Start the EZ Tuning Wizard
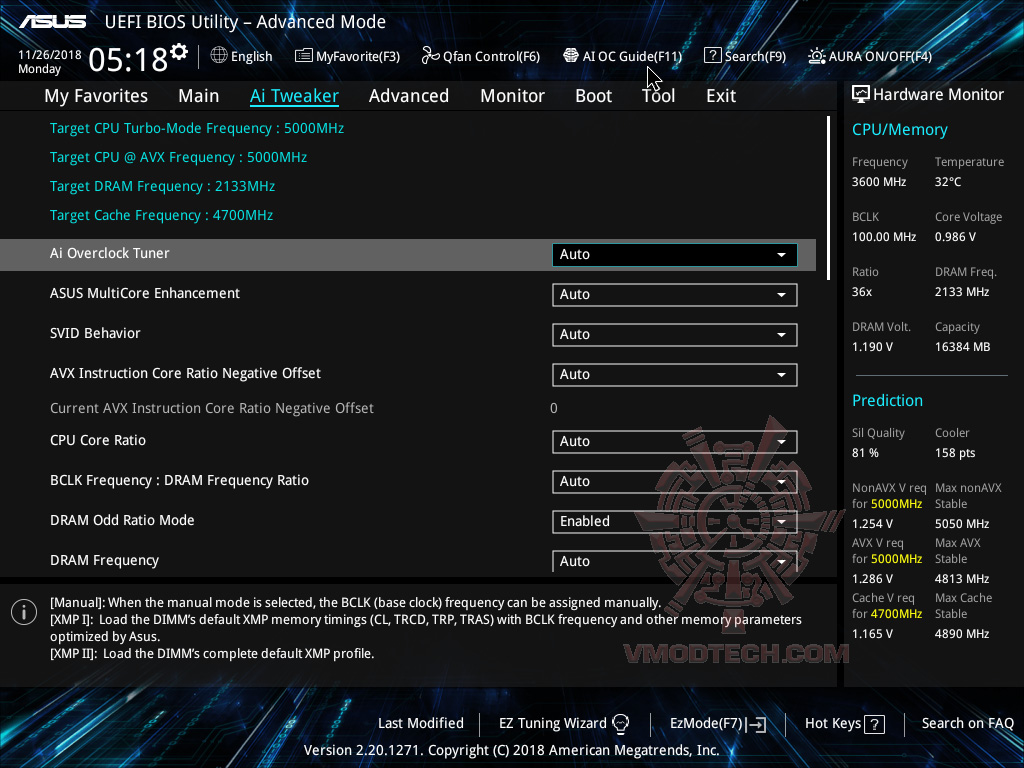 [564, 724]
